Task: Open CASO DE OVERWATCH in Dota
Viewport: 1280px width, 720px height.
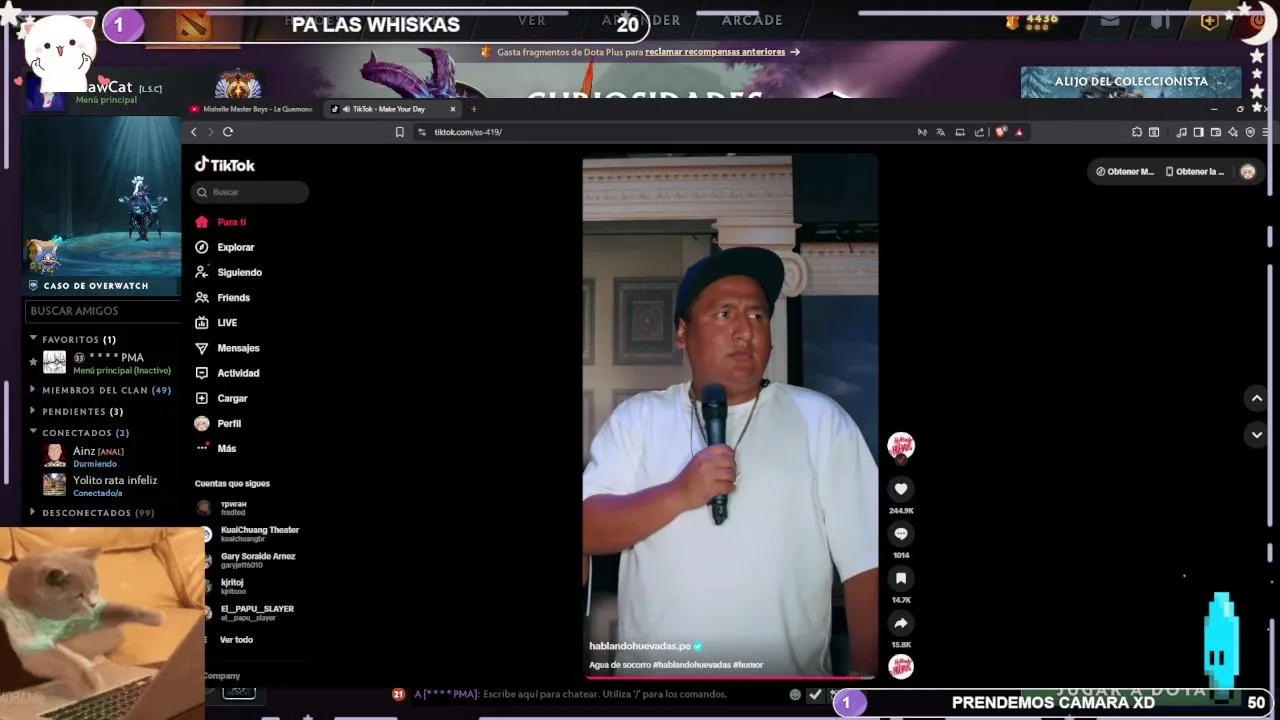Action: pos(96,286)
